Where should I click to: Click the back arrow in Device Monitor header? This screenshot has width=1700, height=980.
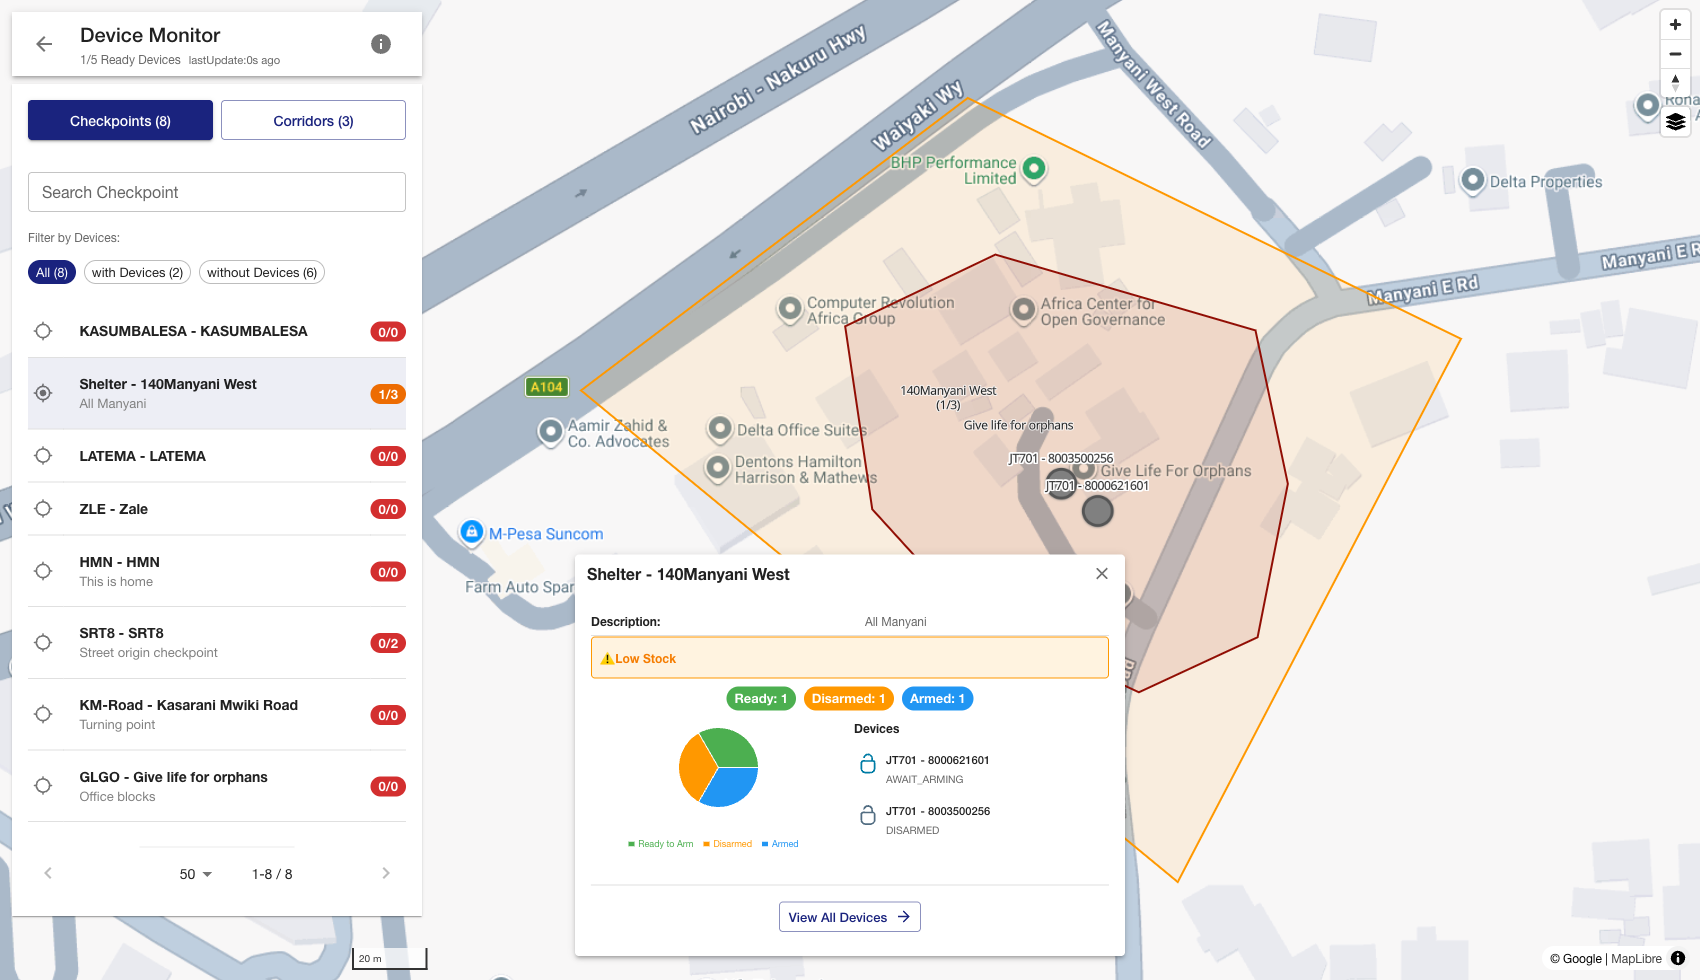pyautogui.click(x=44, y=44)
